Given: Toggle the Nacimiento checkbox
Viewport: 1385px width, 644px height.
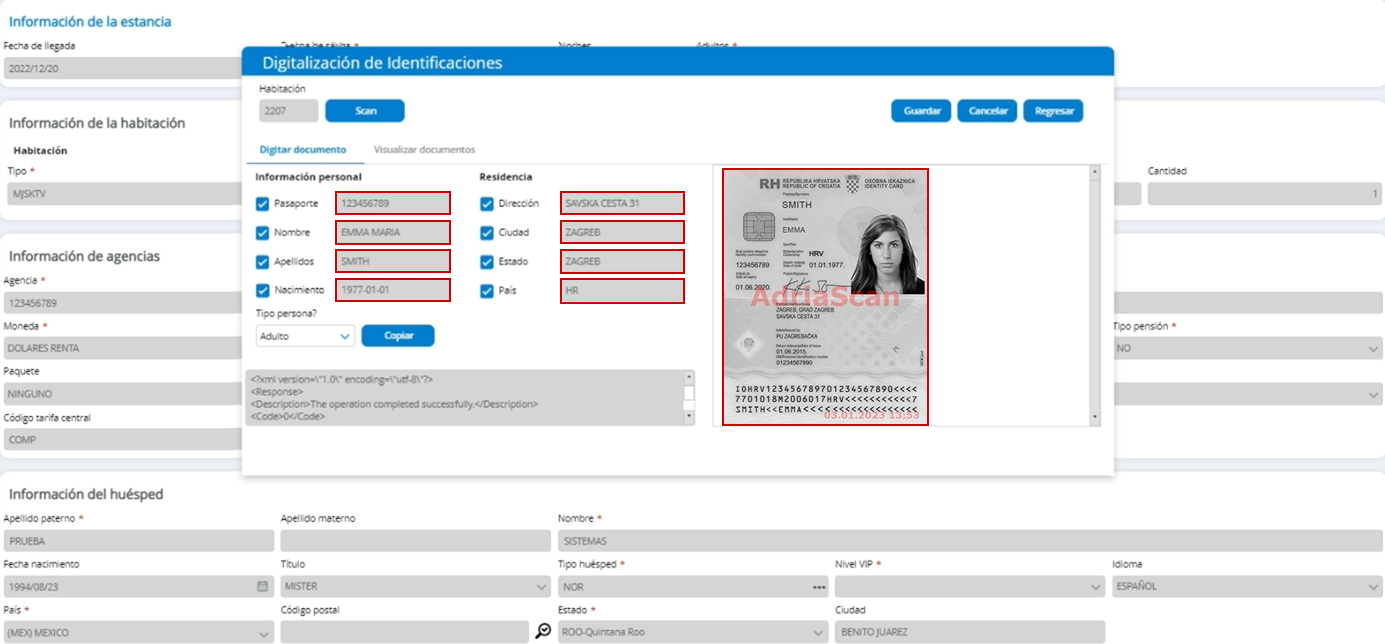Looking at the screenshot, I should pos(263,291).
